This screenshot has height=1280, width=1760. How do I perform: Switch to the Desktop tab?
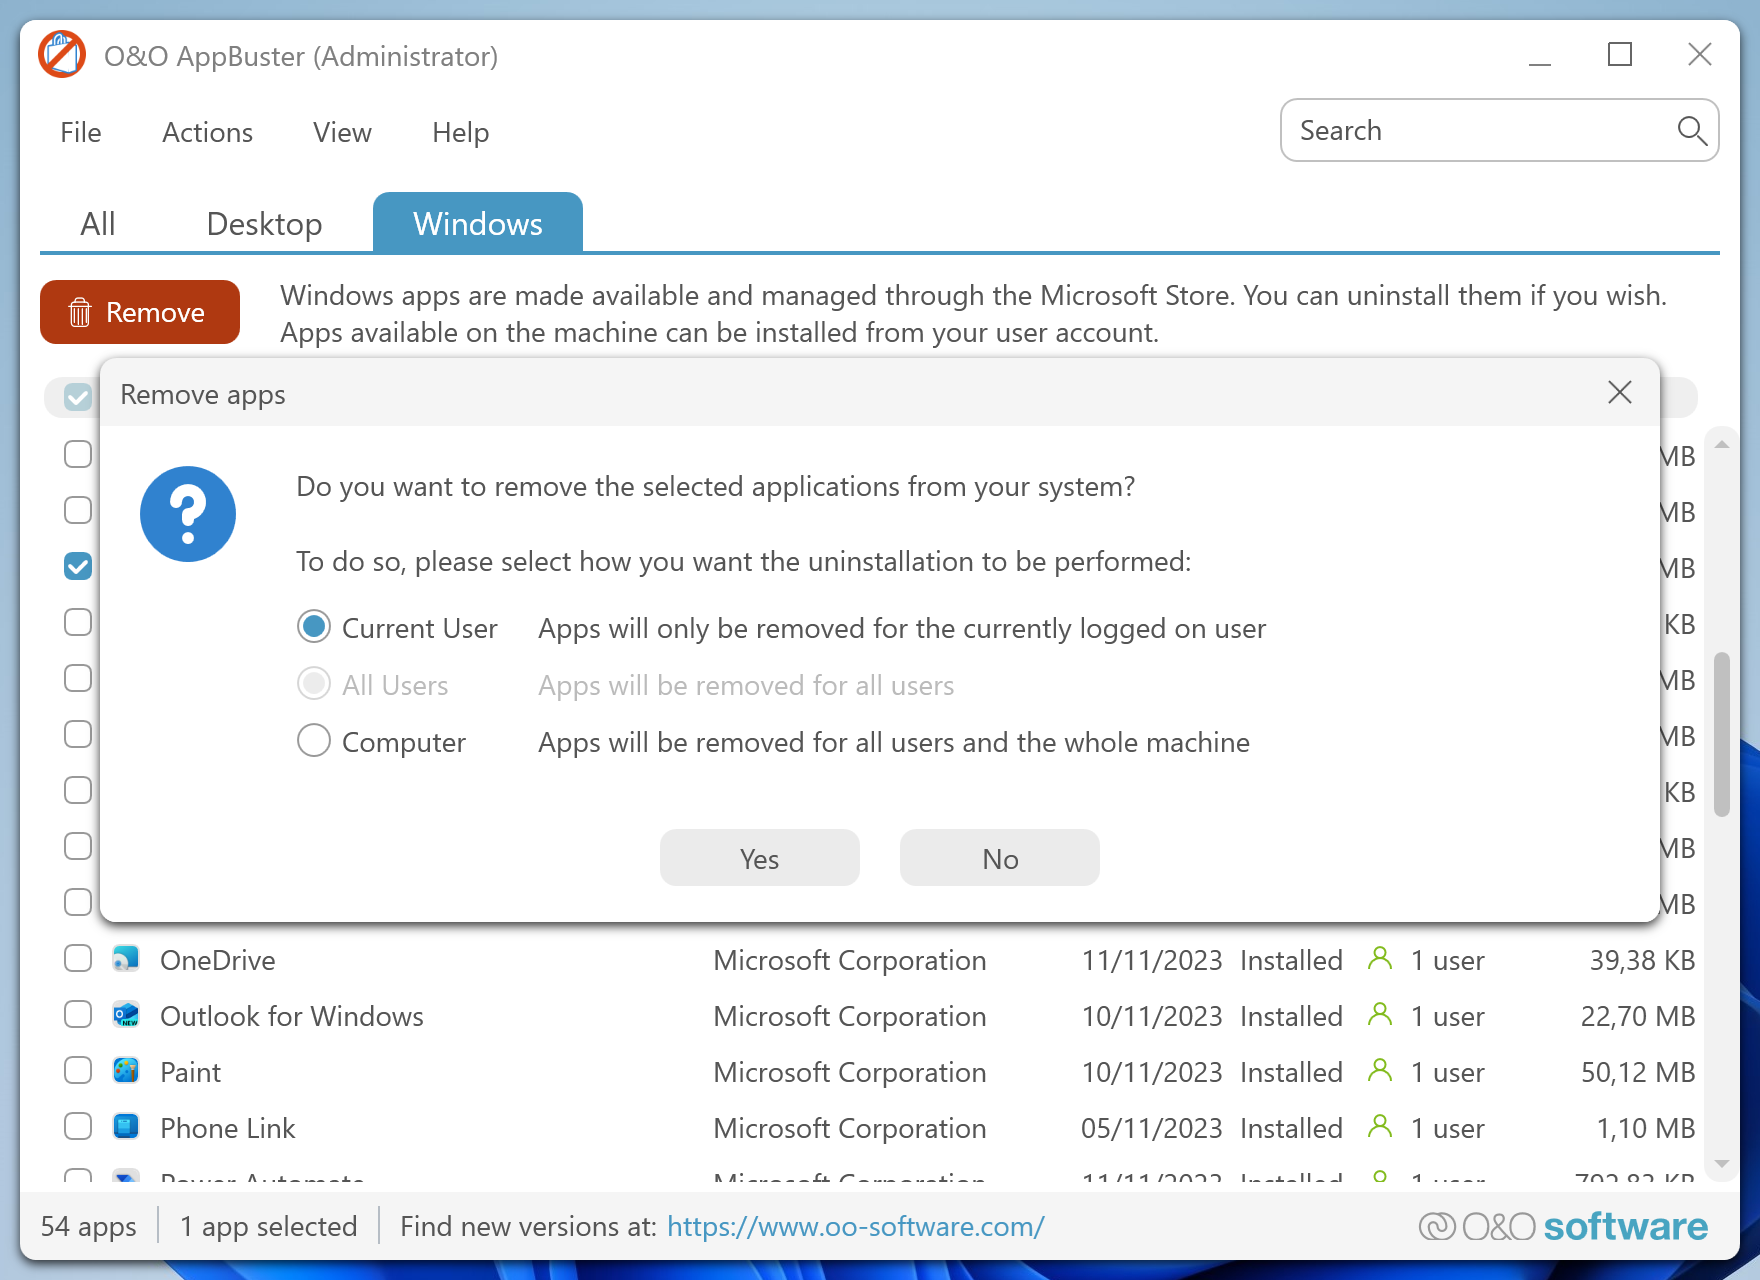tap(264, 223)
